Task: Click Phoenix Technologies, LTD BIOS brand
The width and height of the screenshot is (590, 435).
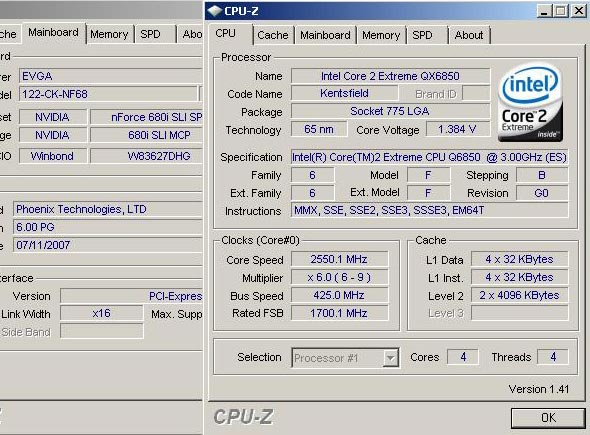Action: (x=108, y=209)
